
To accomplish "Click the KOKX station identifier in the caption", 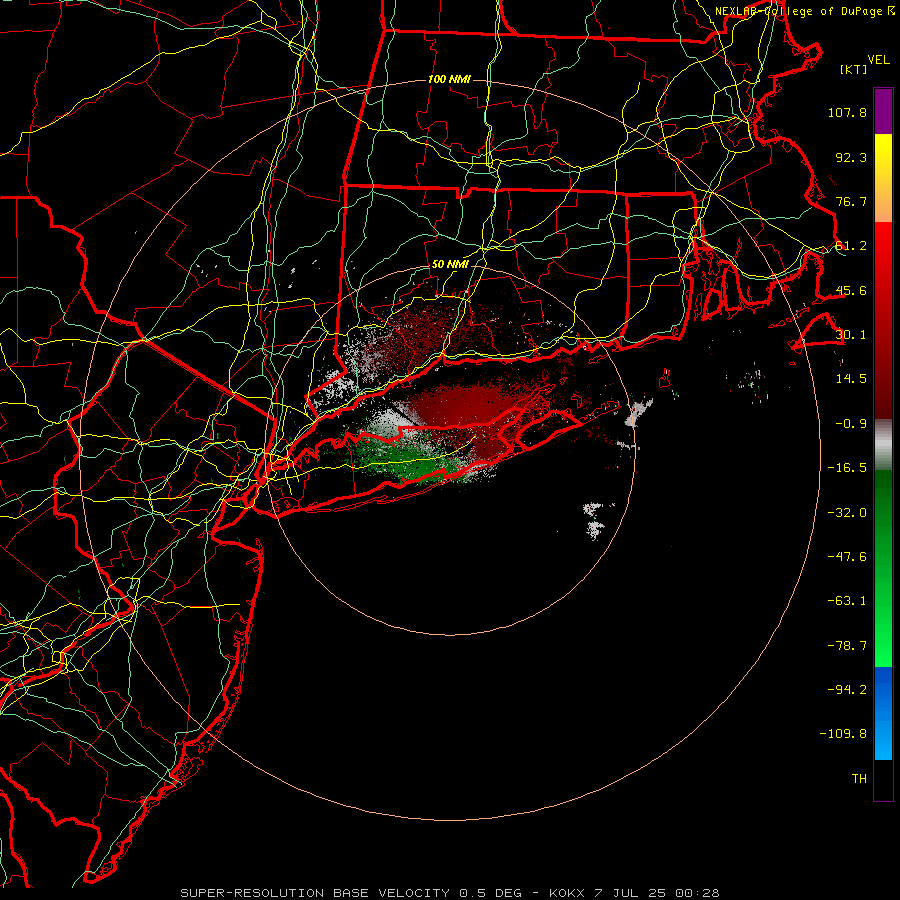I will pyautogui.click(x=567, y=893).
